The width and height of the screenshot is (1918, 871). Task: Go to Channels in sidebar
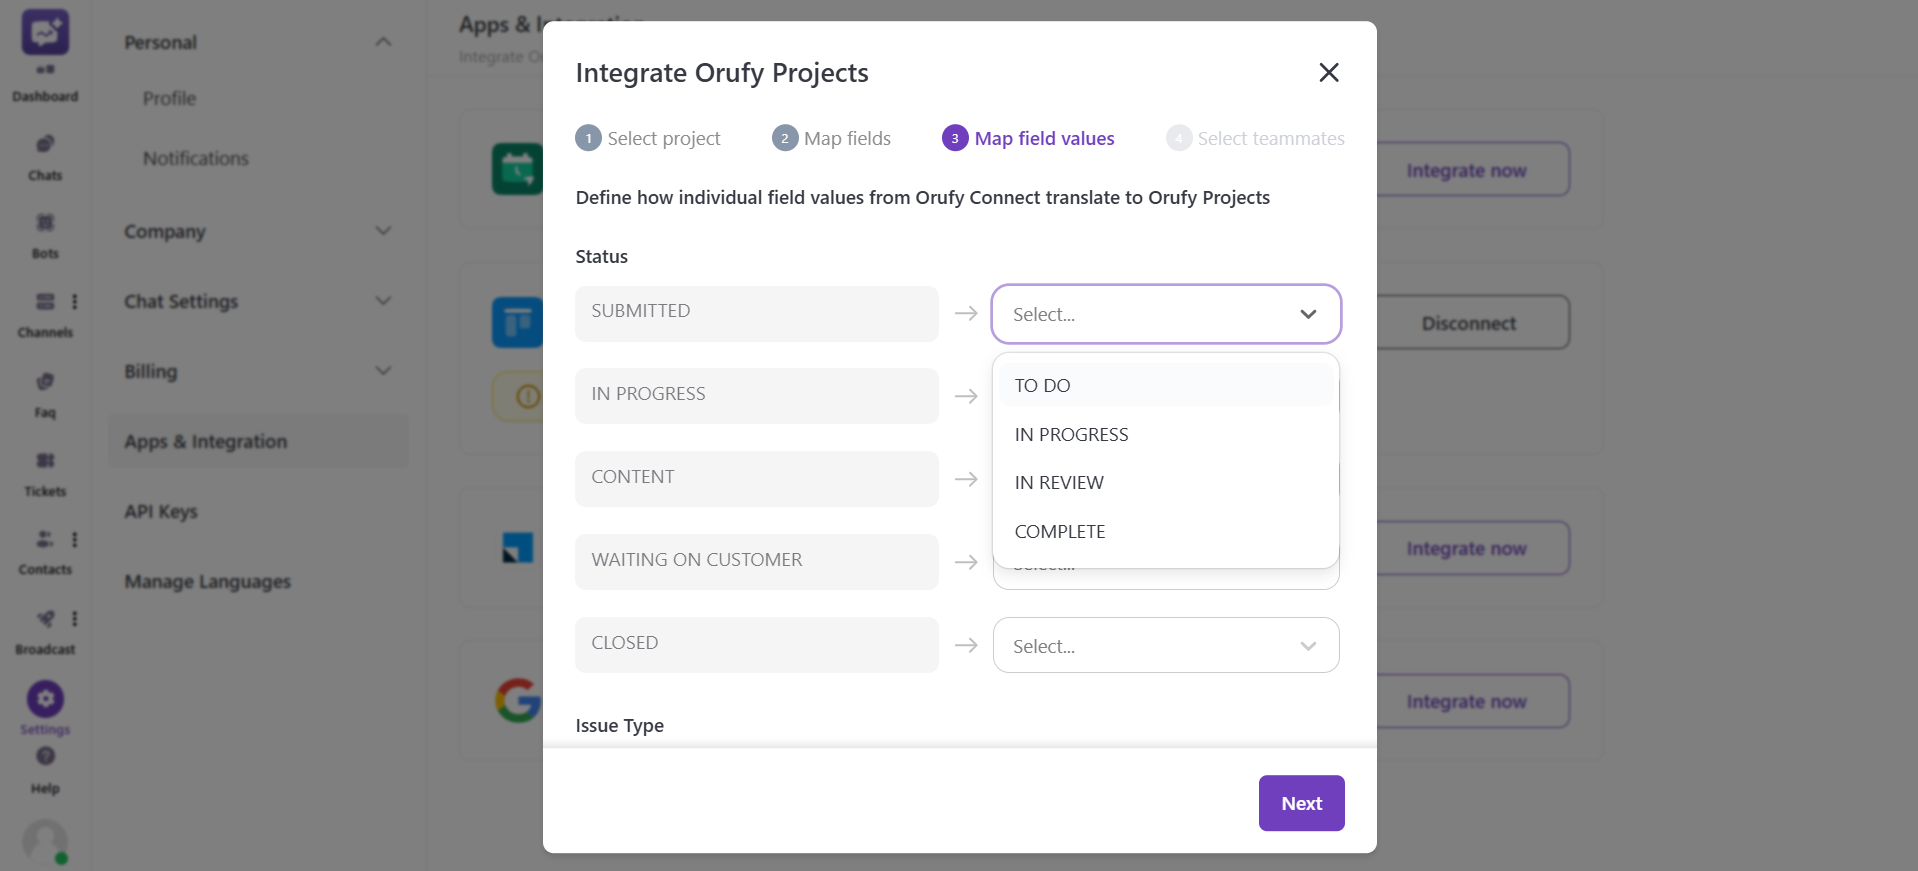click(45, 313)
